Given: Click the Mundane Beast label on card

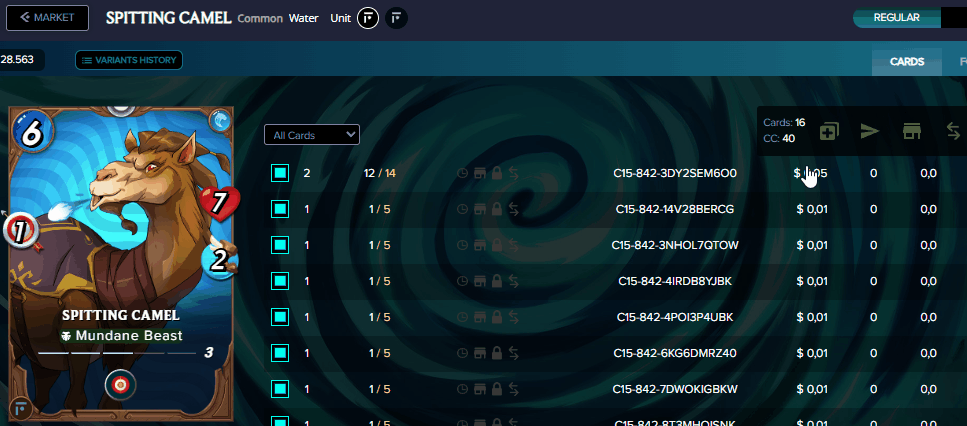Looking at the screenshot, I should (122, 335).
